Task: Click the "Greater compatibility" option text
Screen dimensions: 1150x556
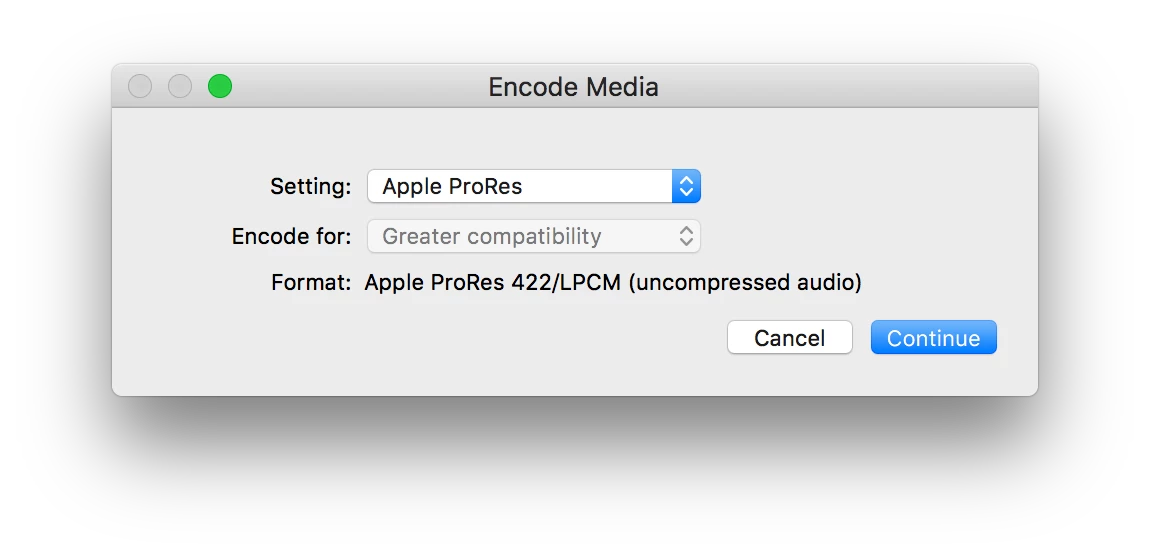Action: [492, 237]
